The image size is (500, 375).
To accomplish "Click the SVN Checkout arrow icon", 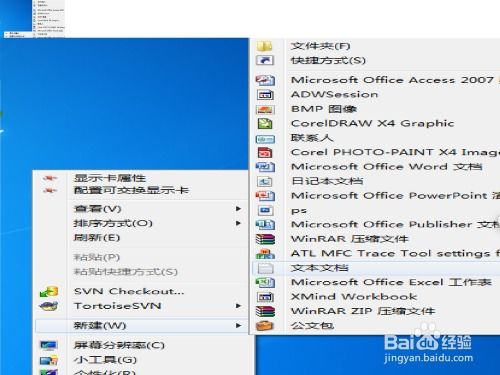I will pos(49,291).
